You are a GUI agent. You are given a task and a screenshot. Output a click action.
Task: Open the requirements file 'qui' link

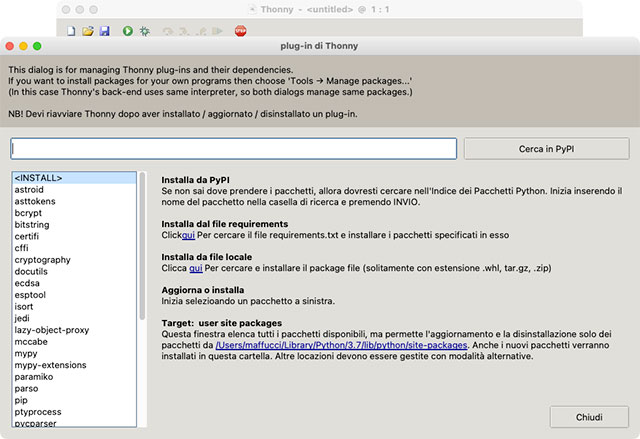188,237
